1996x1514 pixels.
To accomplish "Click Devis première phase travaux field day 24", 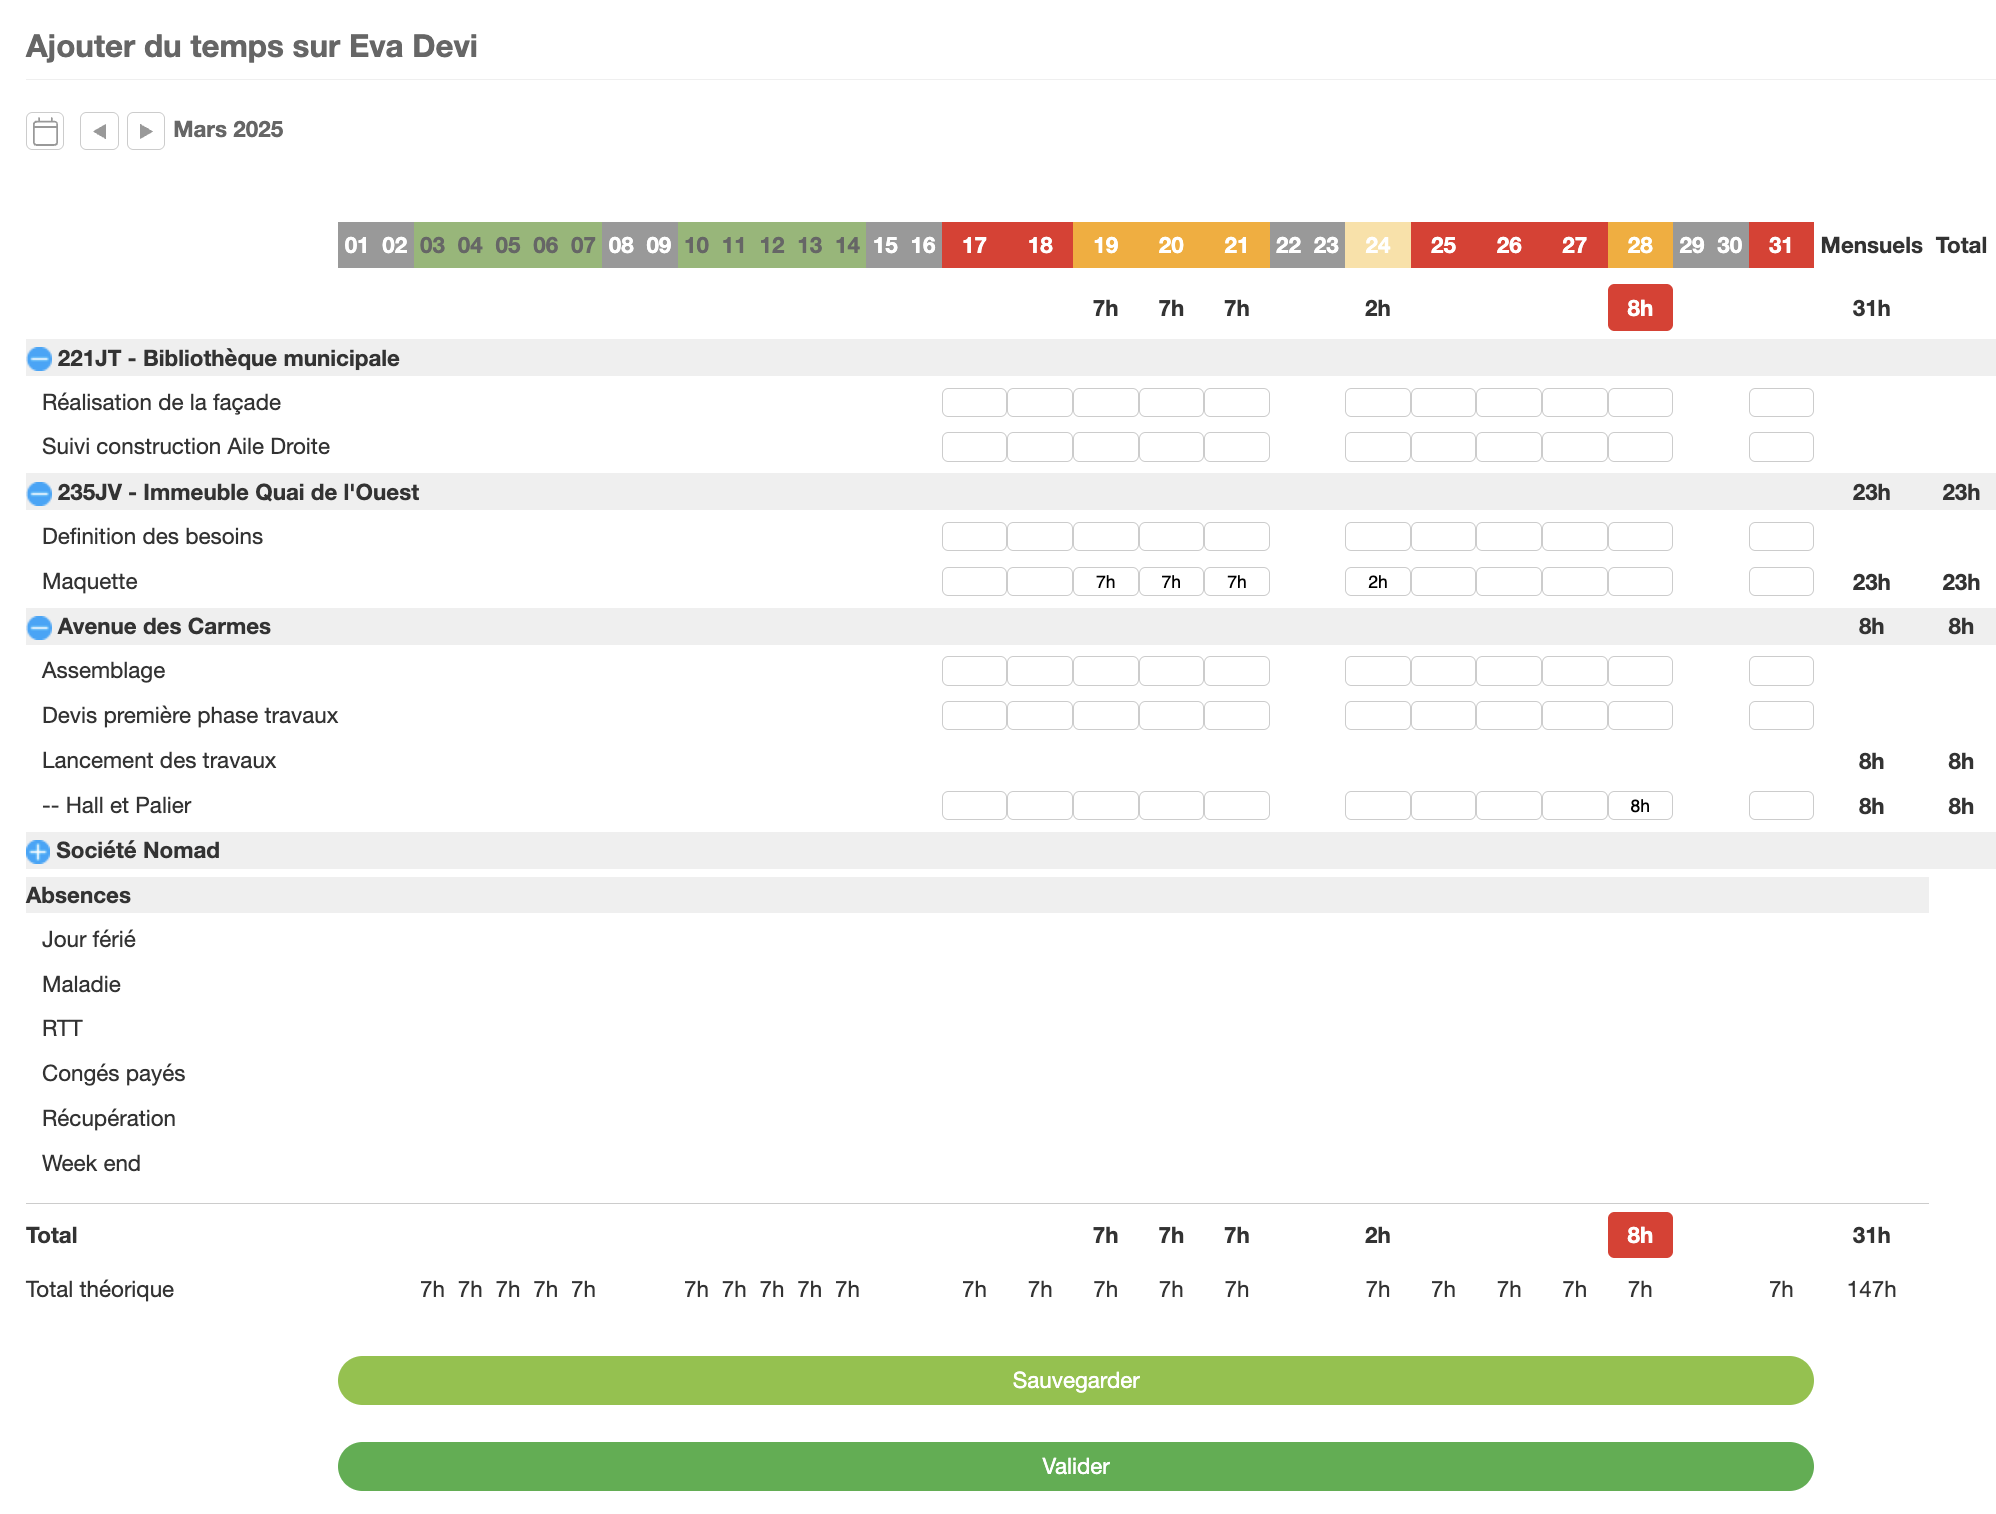I will click(1378, 716).
